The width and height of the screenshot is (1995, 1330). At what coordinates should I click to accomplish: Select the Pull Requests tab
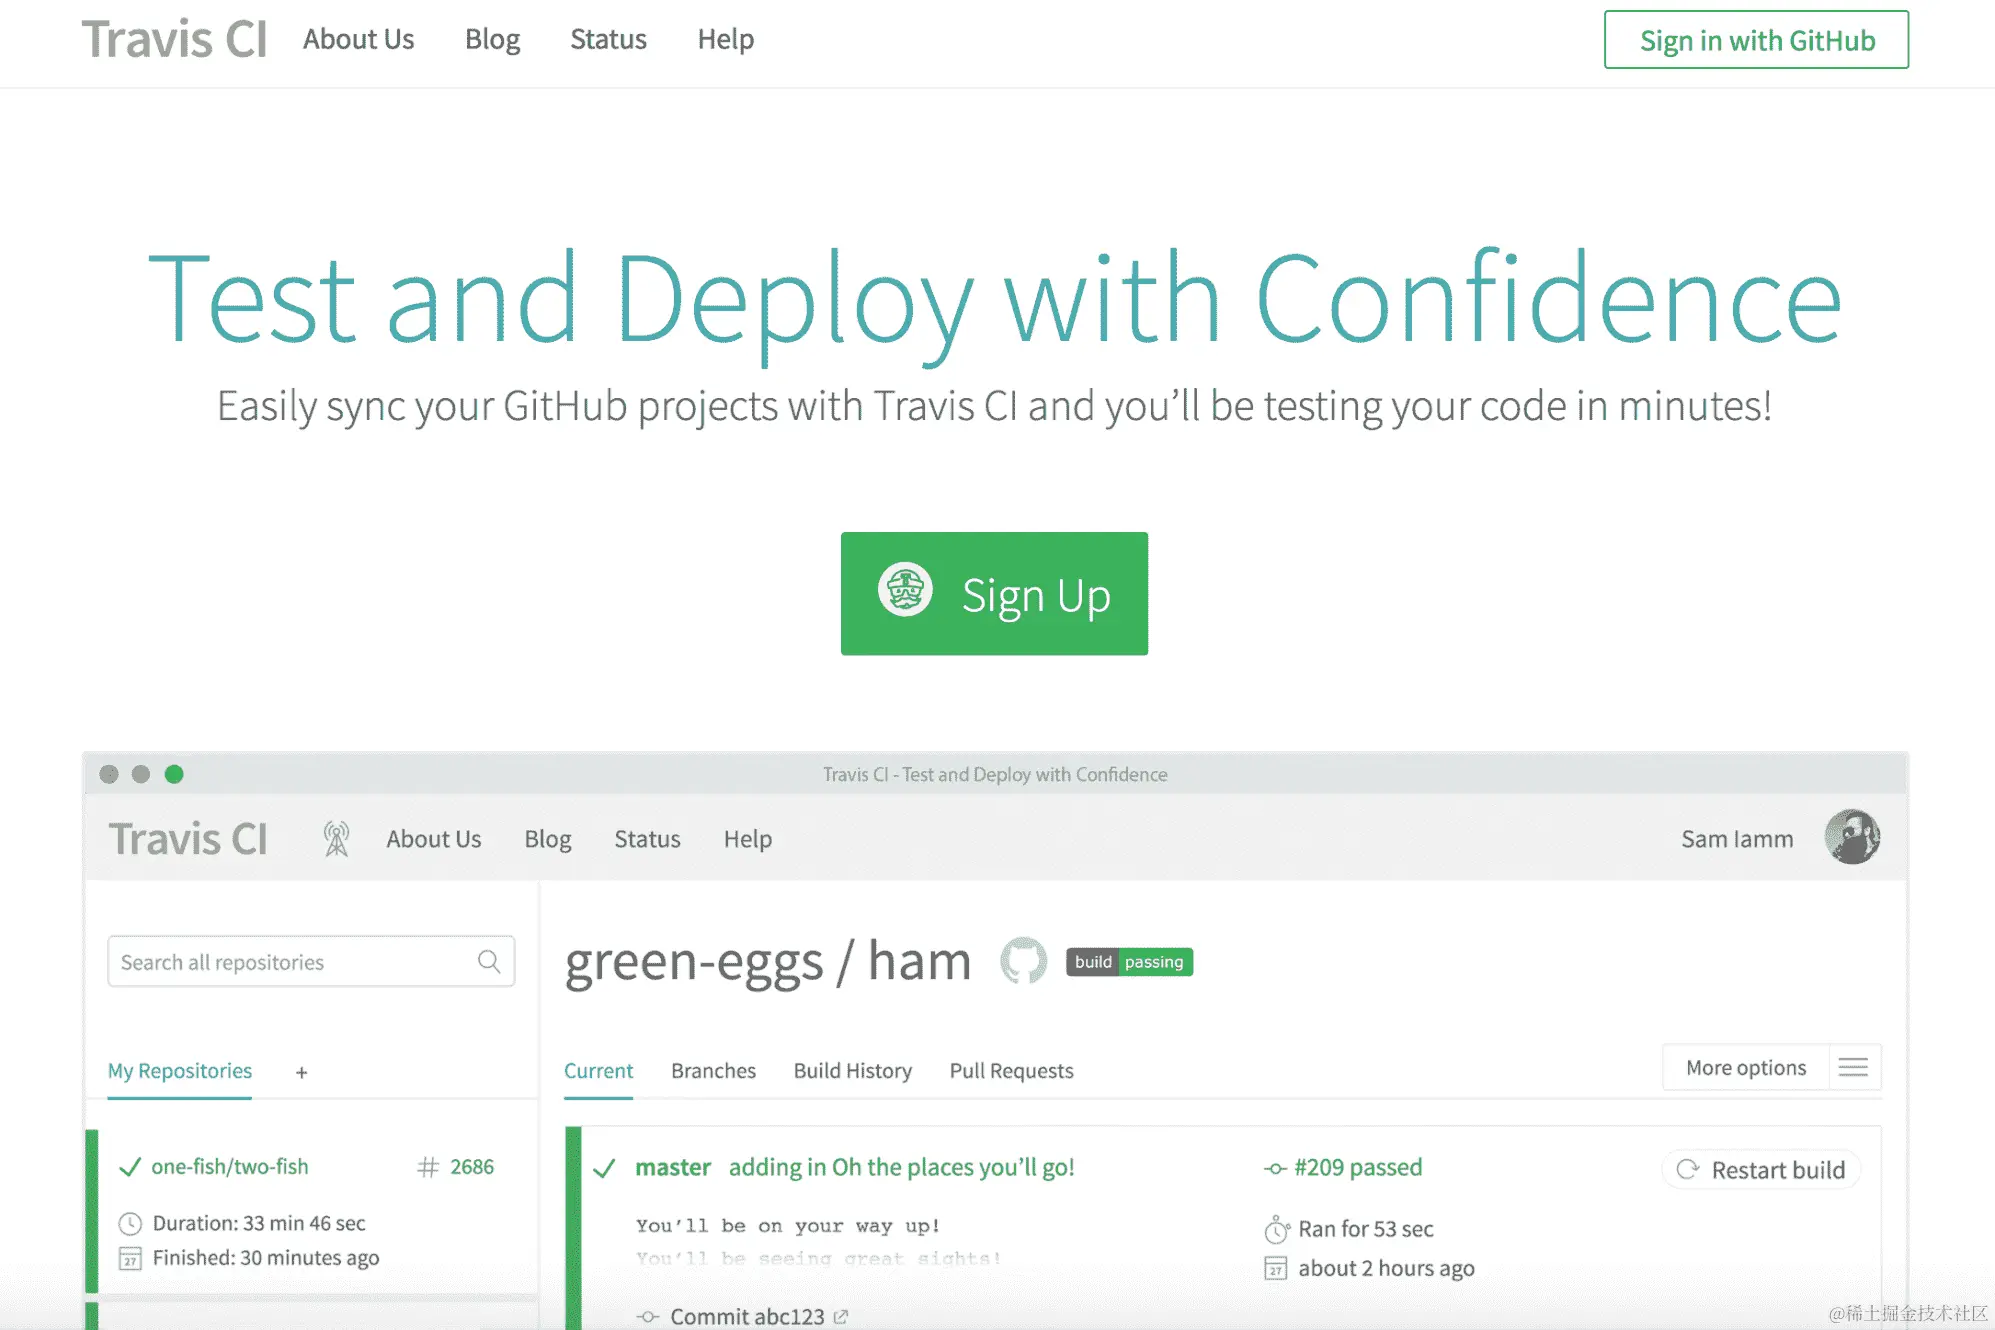click(1011, 1071)
